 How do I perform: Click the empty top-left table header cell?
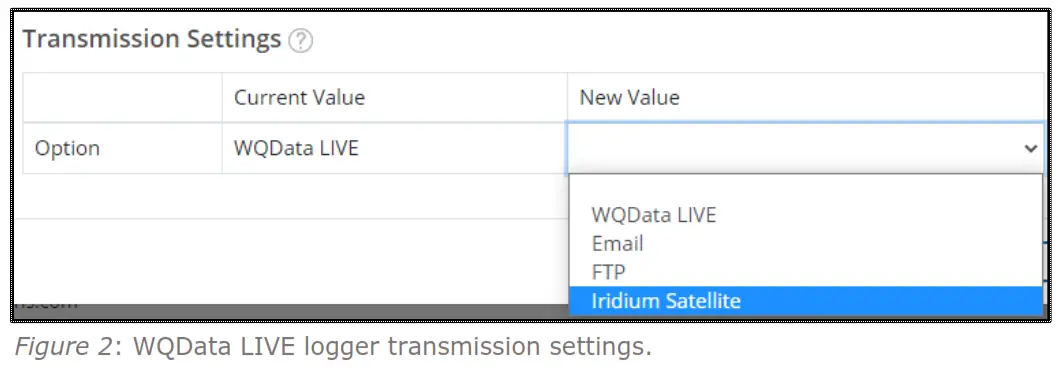point(122,97)
